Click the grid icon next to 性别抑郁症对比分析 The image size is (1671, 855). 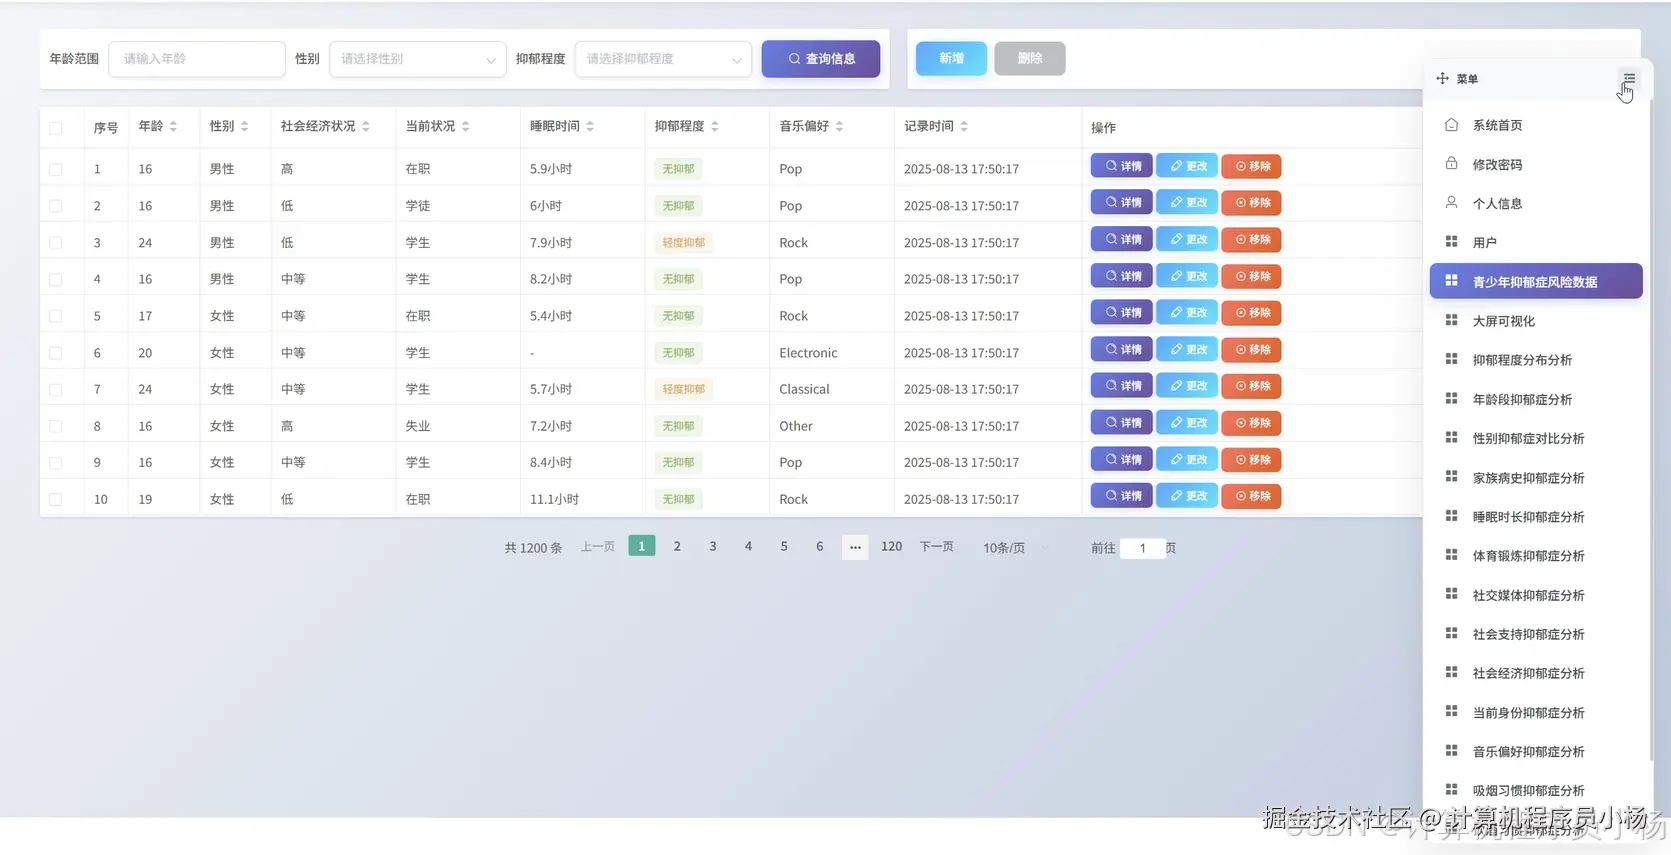point(1451,438)
